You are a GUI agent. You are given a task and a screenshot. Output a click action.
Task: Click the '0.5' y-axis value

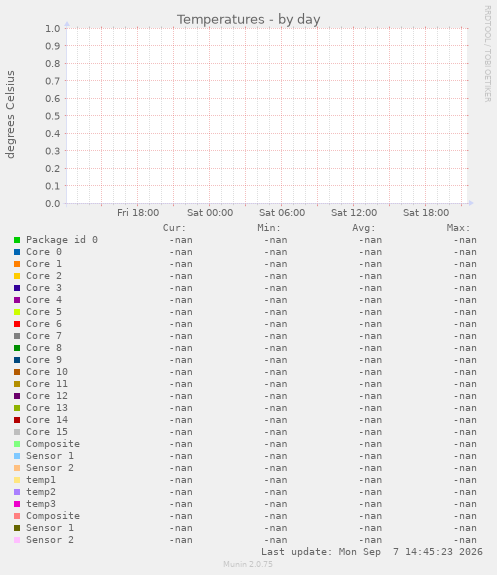52,116
